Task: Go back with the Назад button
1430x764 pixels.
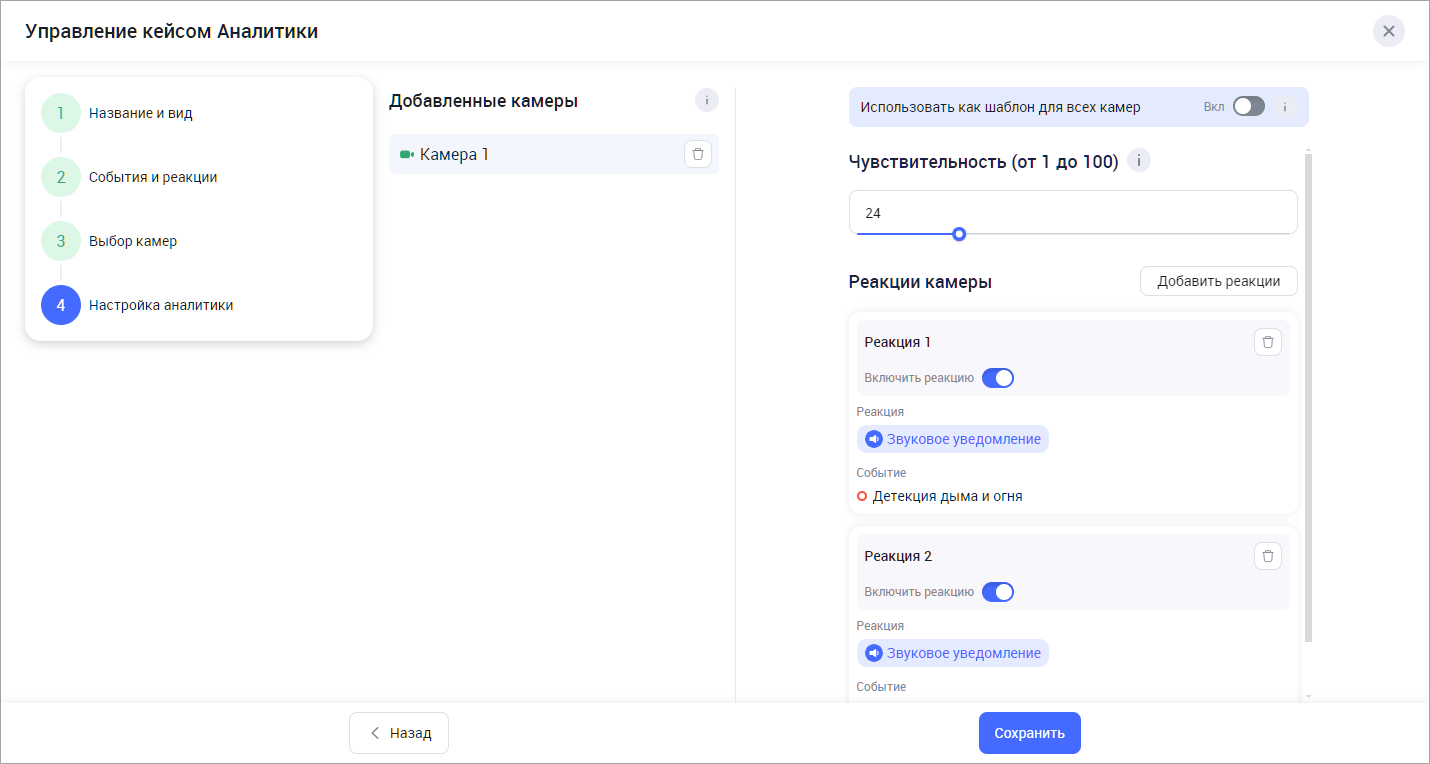Action: coord(399,733)
